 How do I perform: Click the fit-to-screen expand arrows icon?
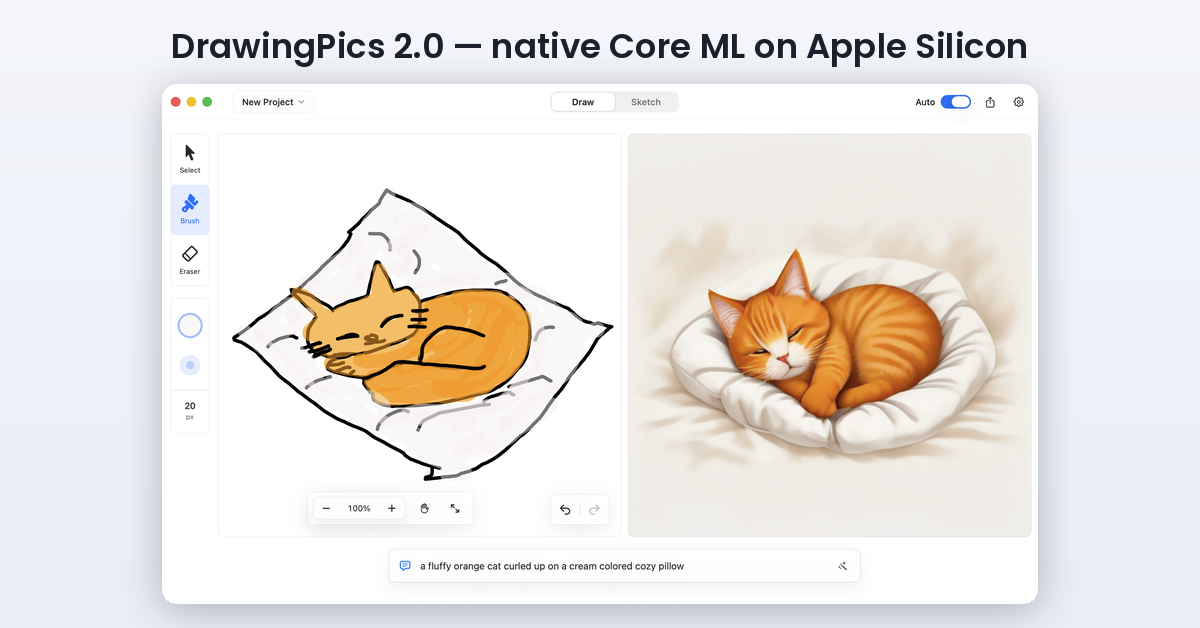pyautogui.click(x=455, y=508)
